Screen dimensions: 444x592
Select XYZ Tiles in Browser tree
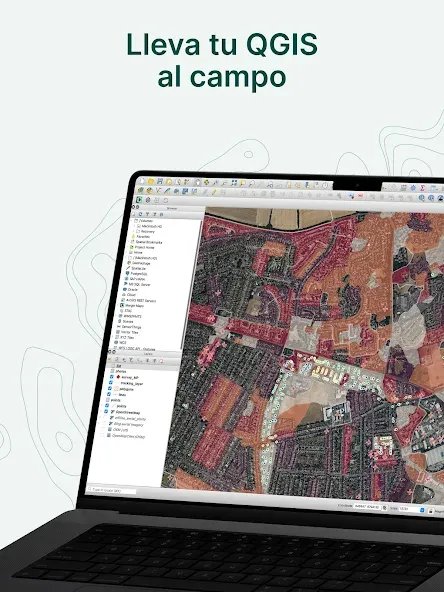click(x=127, y=338)
